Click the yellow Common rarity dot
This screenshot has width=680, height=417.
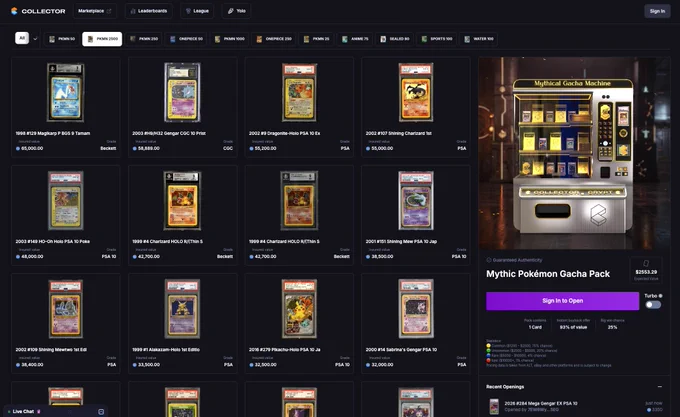click(488, 346)
